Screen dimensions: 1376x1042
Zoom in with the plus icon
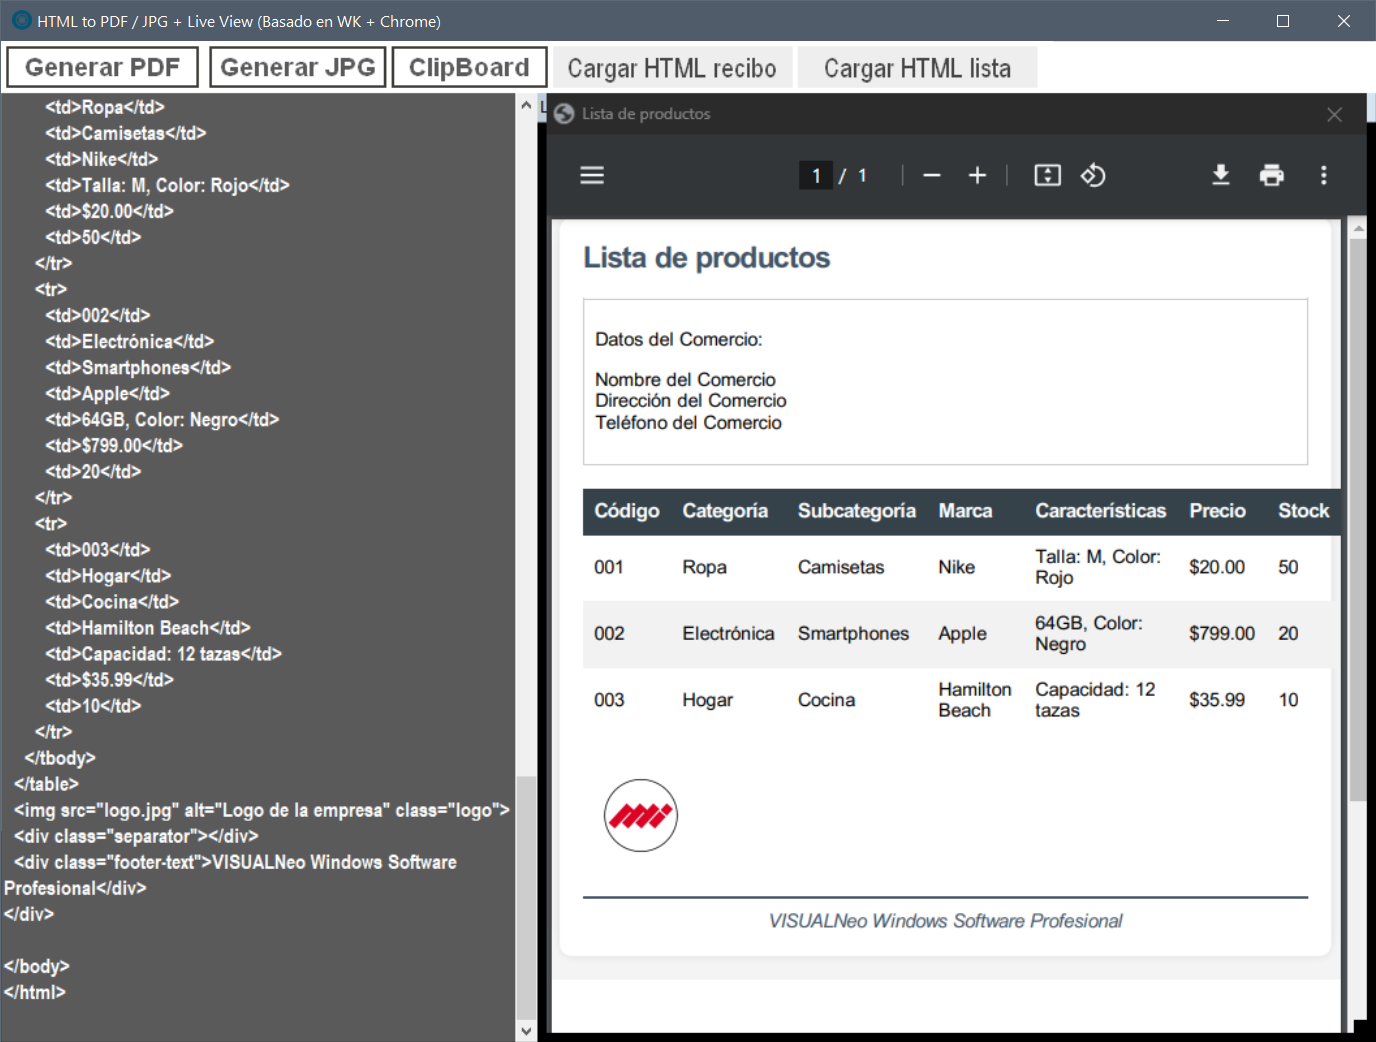tap(977, 176)
